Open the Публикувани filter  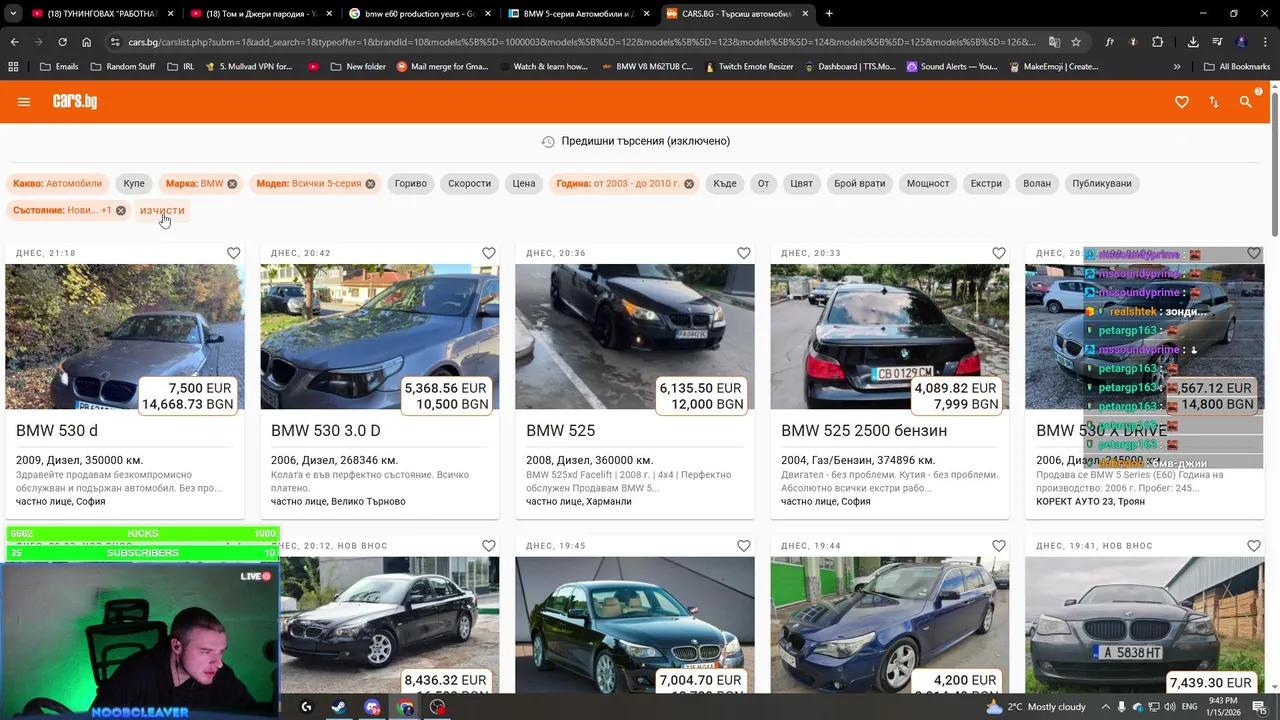pos(1102,184)
